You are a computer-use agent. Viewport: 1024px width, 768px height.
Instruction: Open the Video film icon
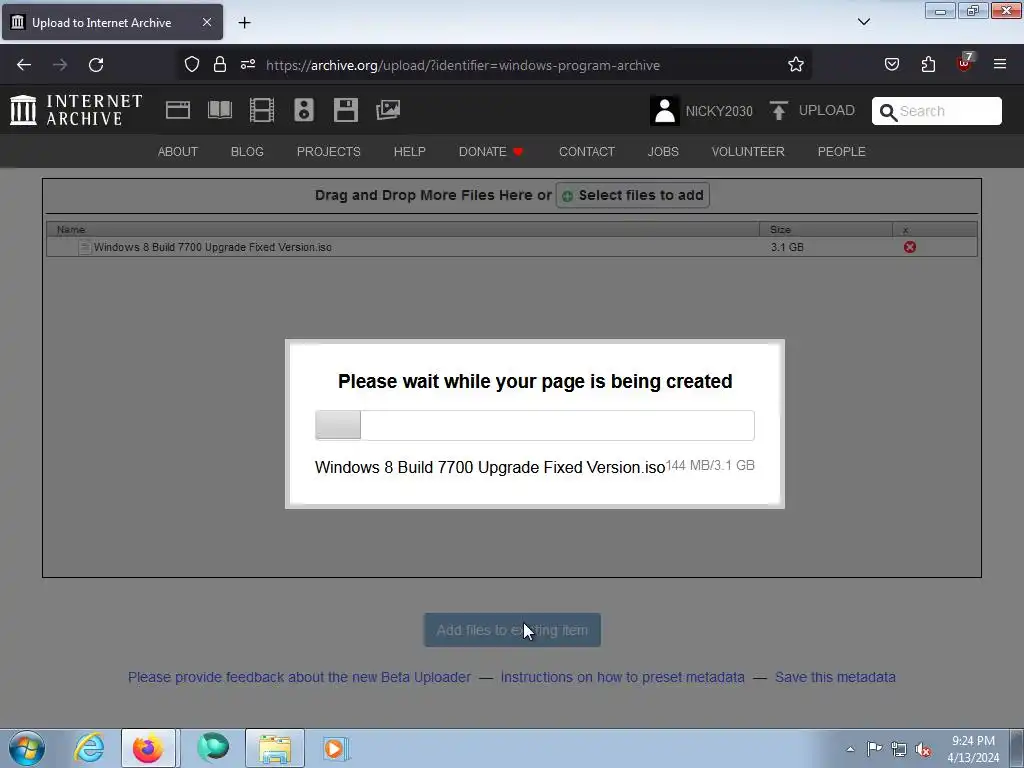[x=262, y=110]
